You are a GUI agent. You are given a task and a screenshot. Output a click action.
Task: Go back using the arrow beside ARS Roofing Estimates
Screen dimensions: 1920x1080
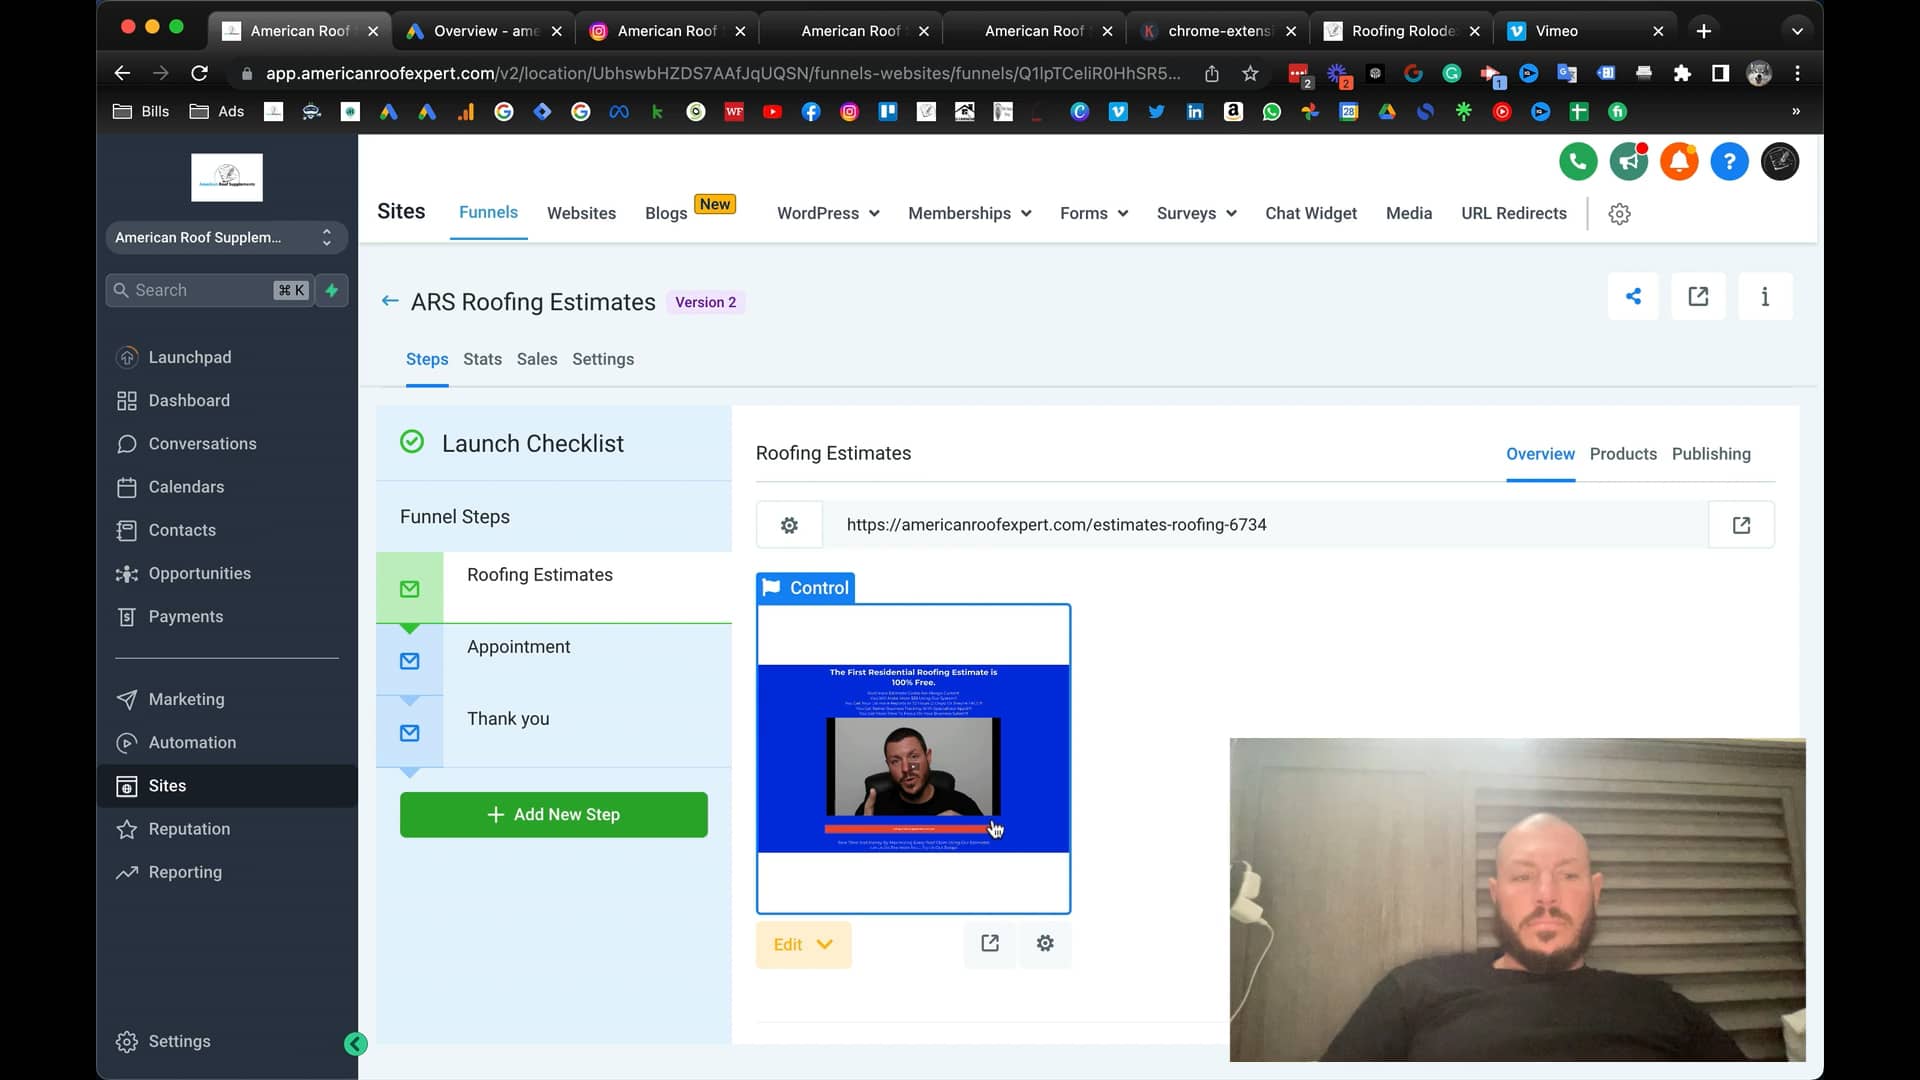point(390,301)
